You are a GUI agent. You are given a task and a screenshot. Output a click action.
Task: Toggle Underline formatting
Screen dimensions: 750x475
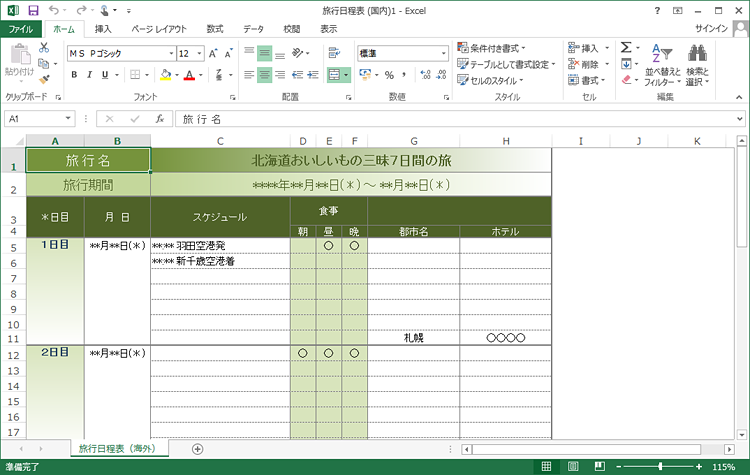105,75
